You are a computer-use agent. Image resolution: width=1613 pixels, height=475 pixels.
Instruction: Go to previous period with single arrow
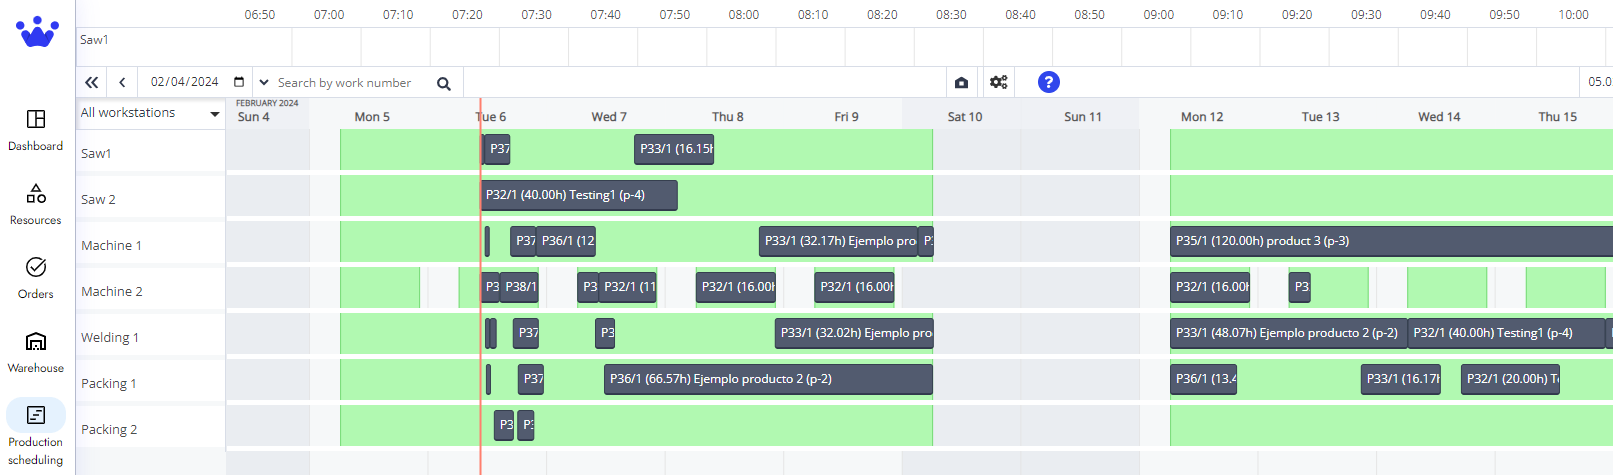pos(122,83)
